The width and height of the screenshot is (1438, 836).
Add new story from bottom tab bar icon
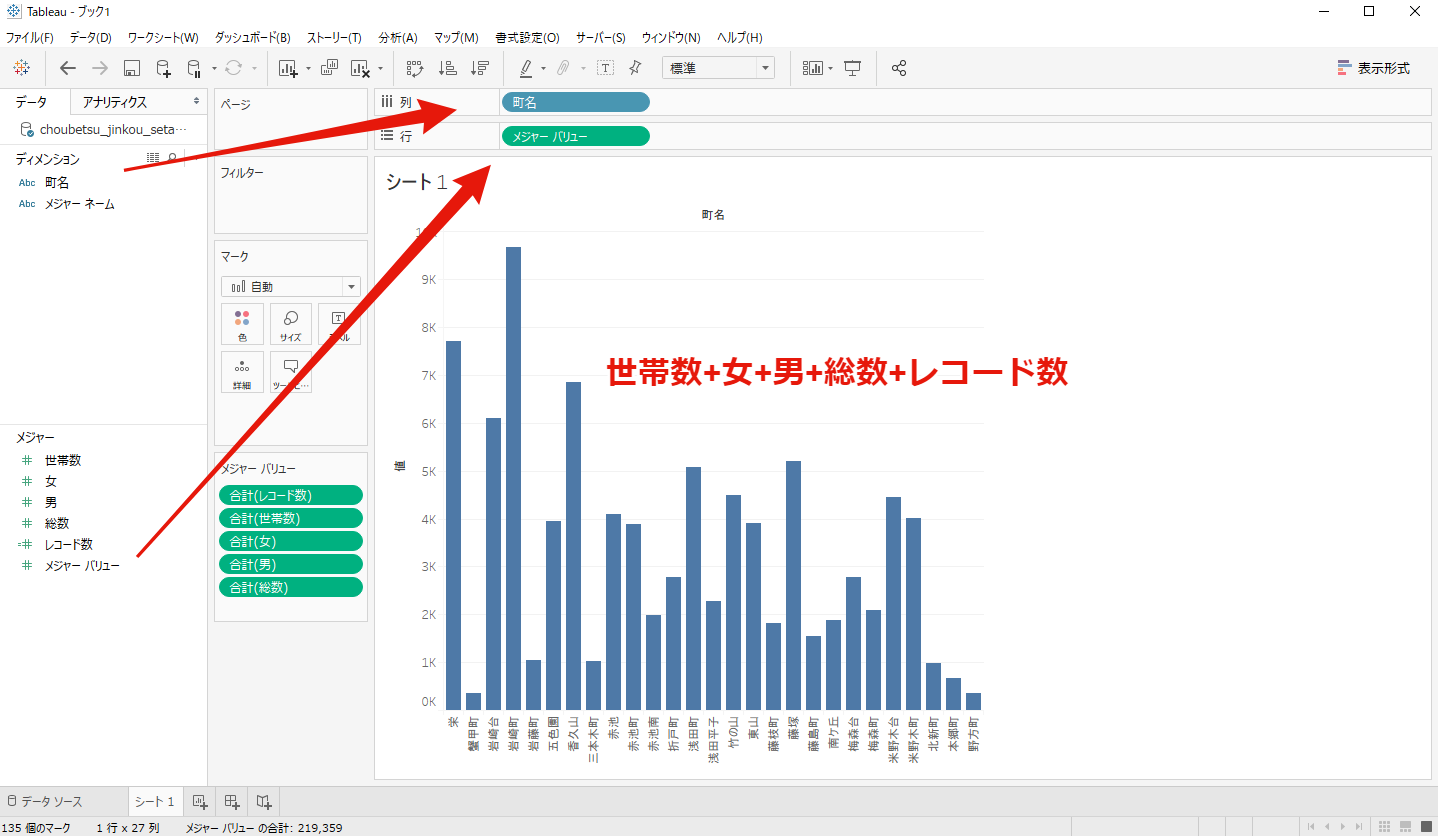click(264, 801)
